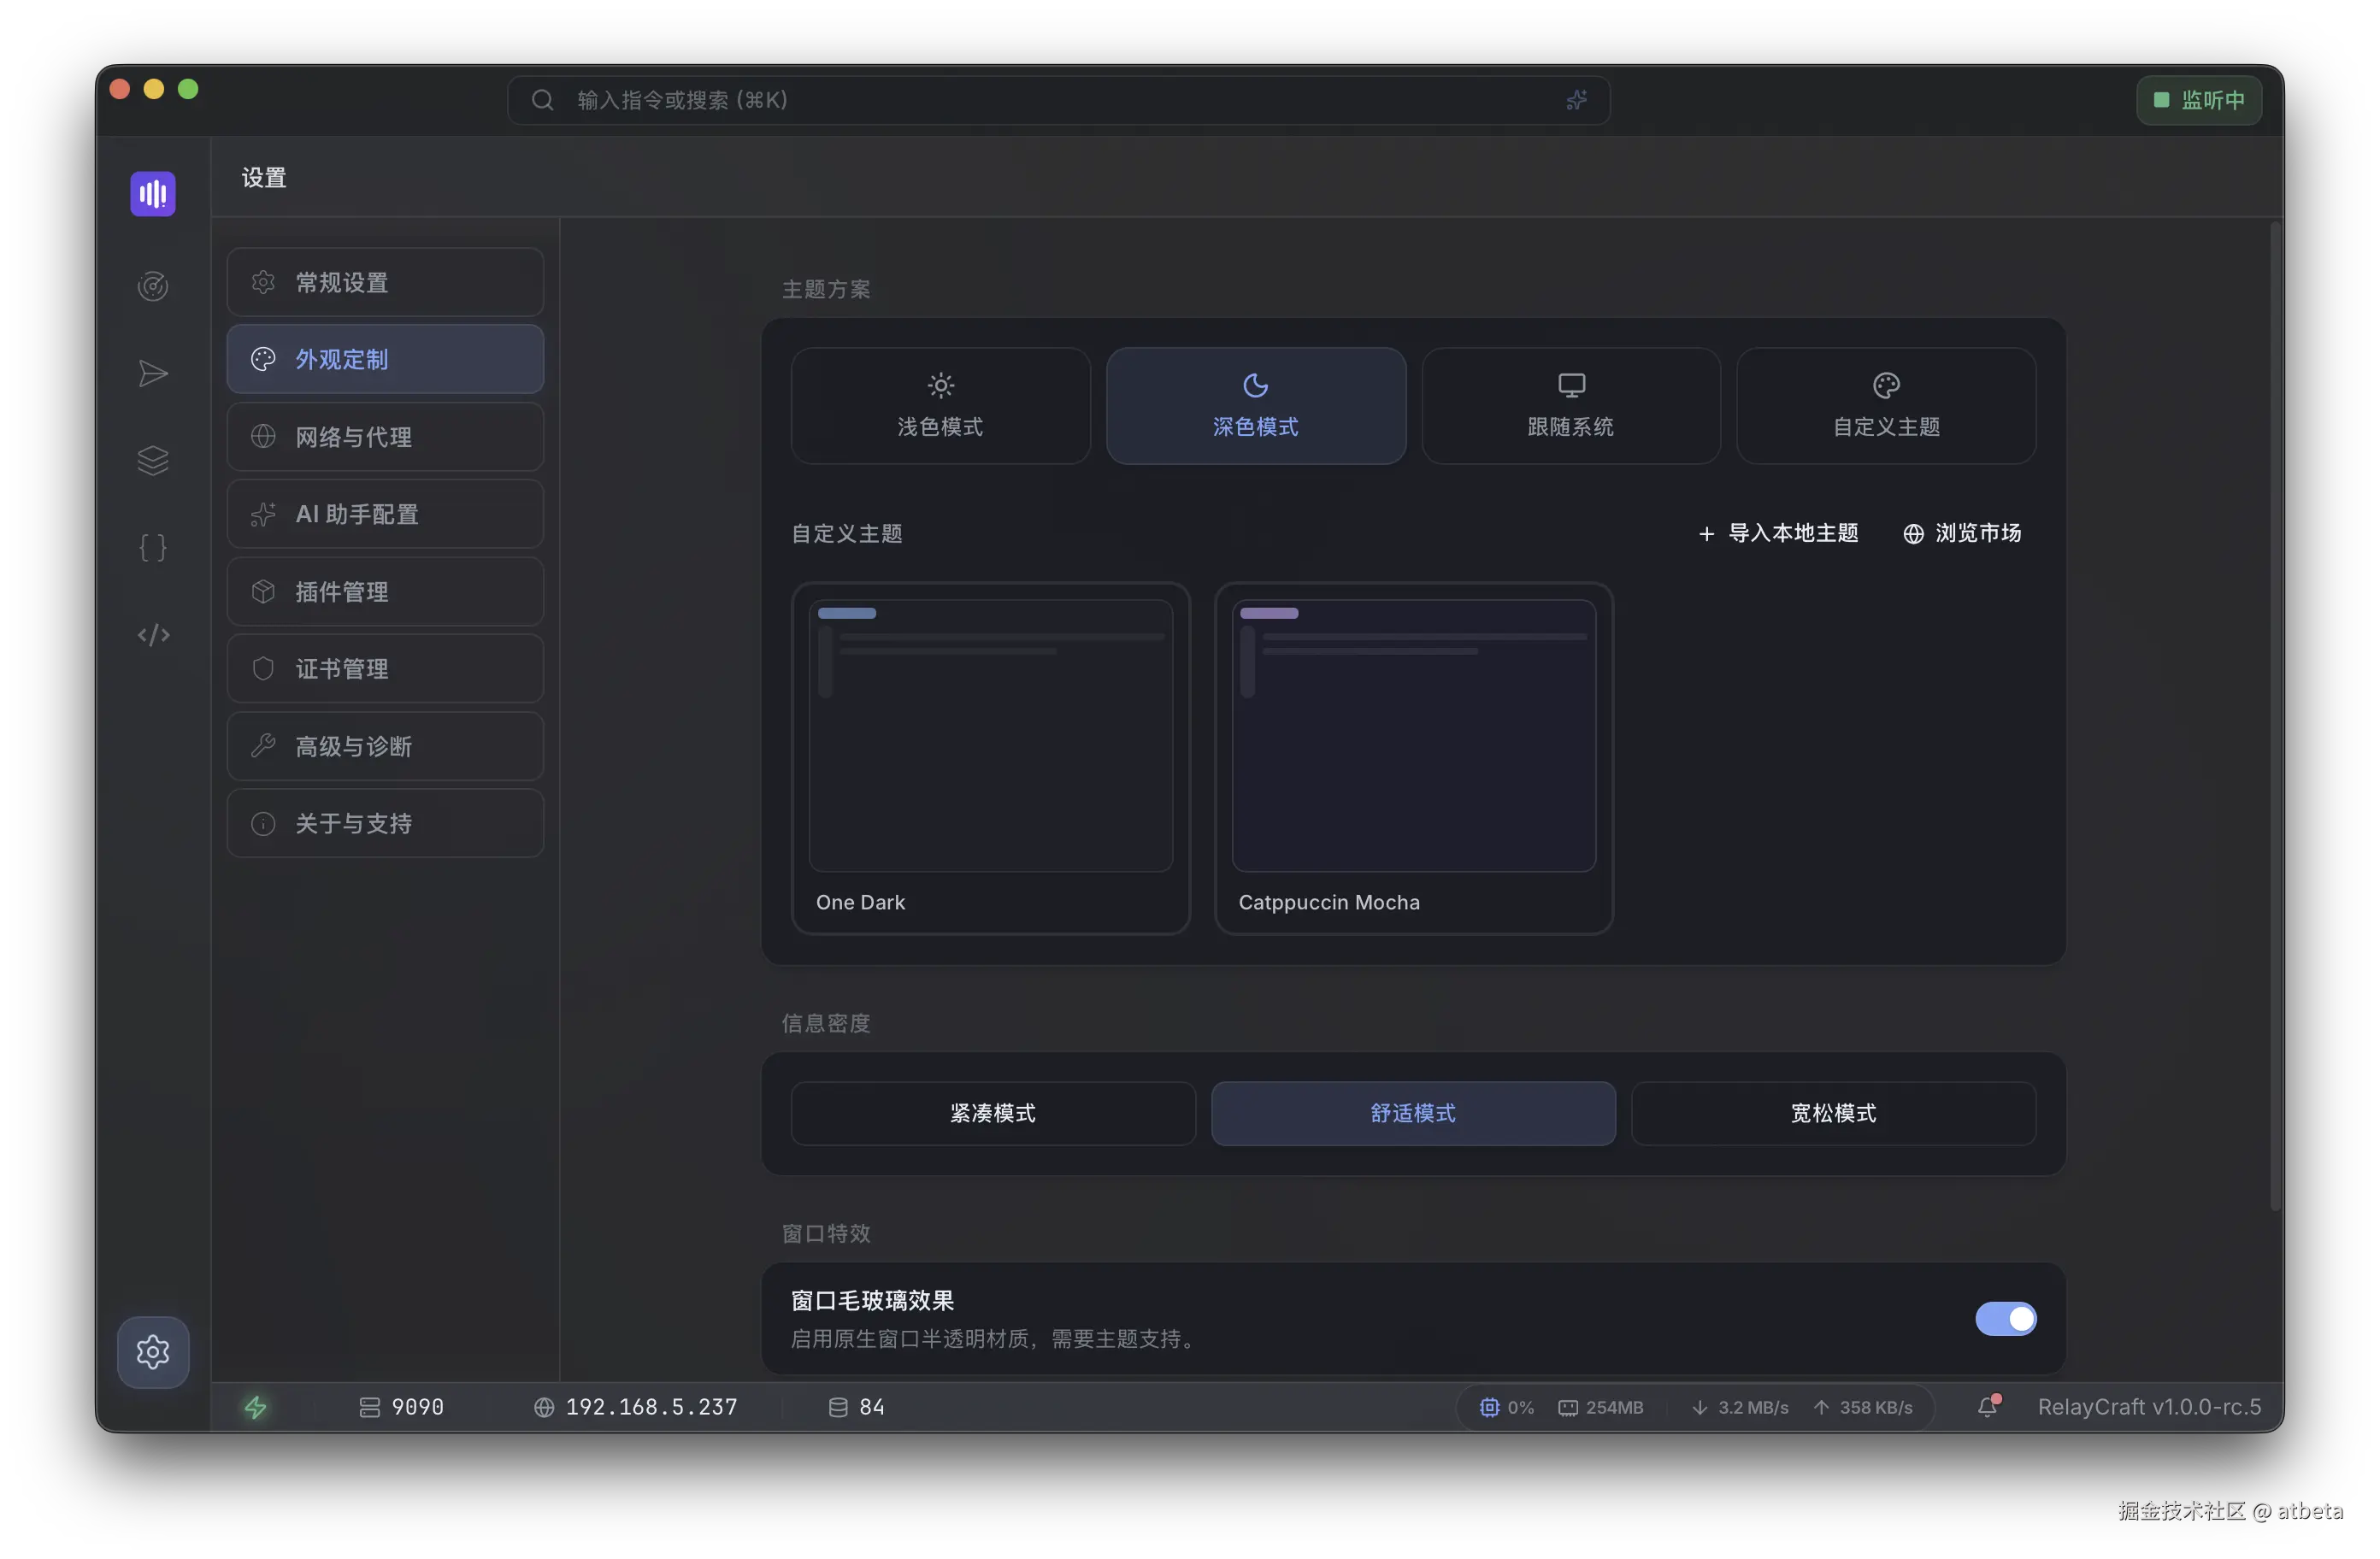The height and width of the screenshot is (1559, 2380).
Task: Select 跟随系统 theme option
Action: tap(1570, 406)
